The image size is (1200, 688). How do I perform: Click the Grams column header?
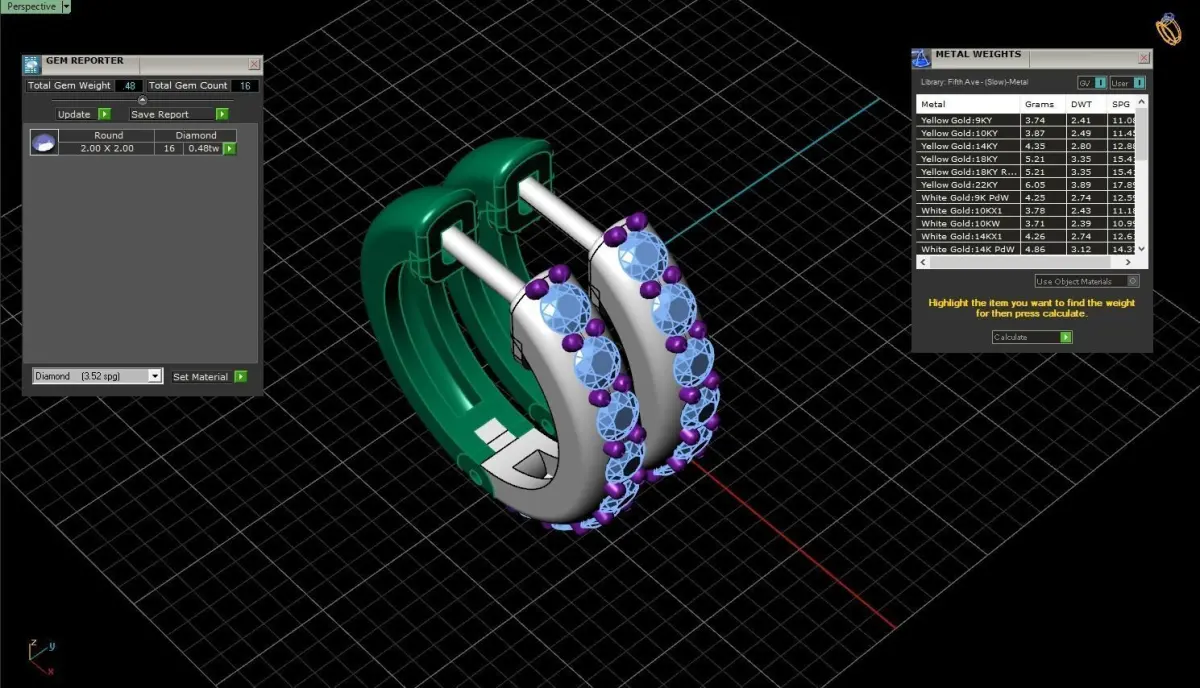[1043, 104]
